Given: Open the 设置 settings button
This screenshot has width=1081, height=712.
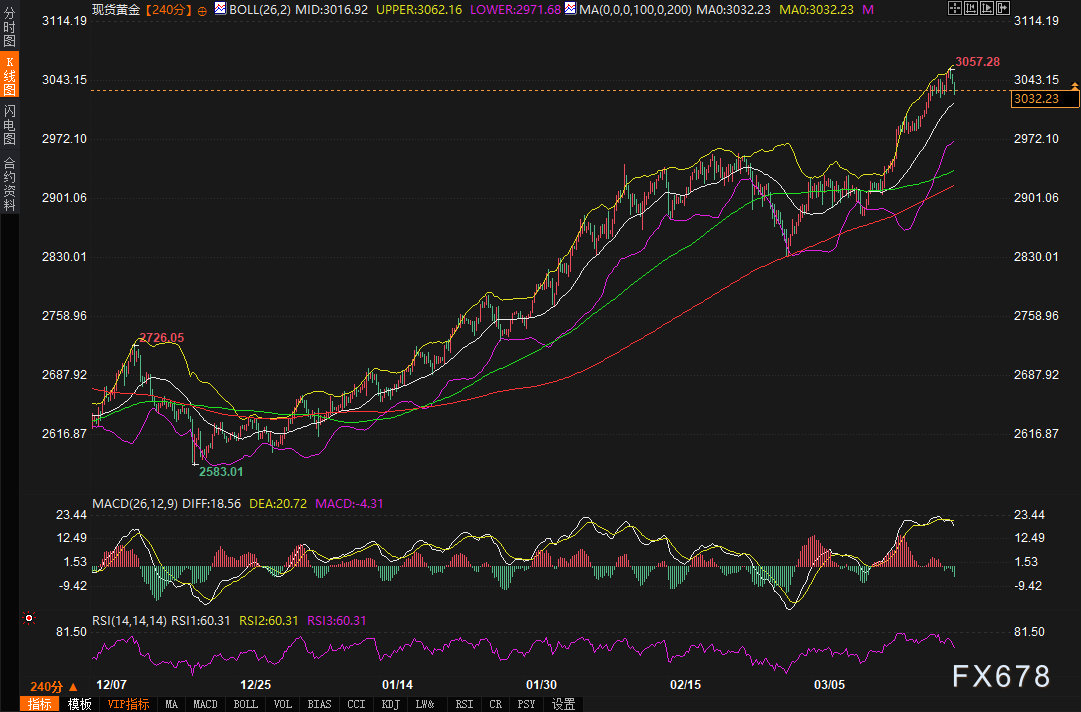Looking at the screenshot, I should [x=564, y=704].
